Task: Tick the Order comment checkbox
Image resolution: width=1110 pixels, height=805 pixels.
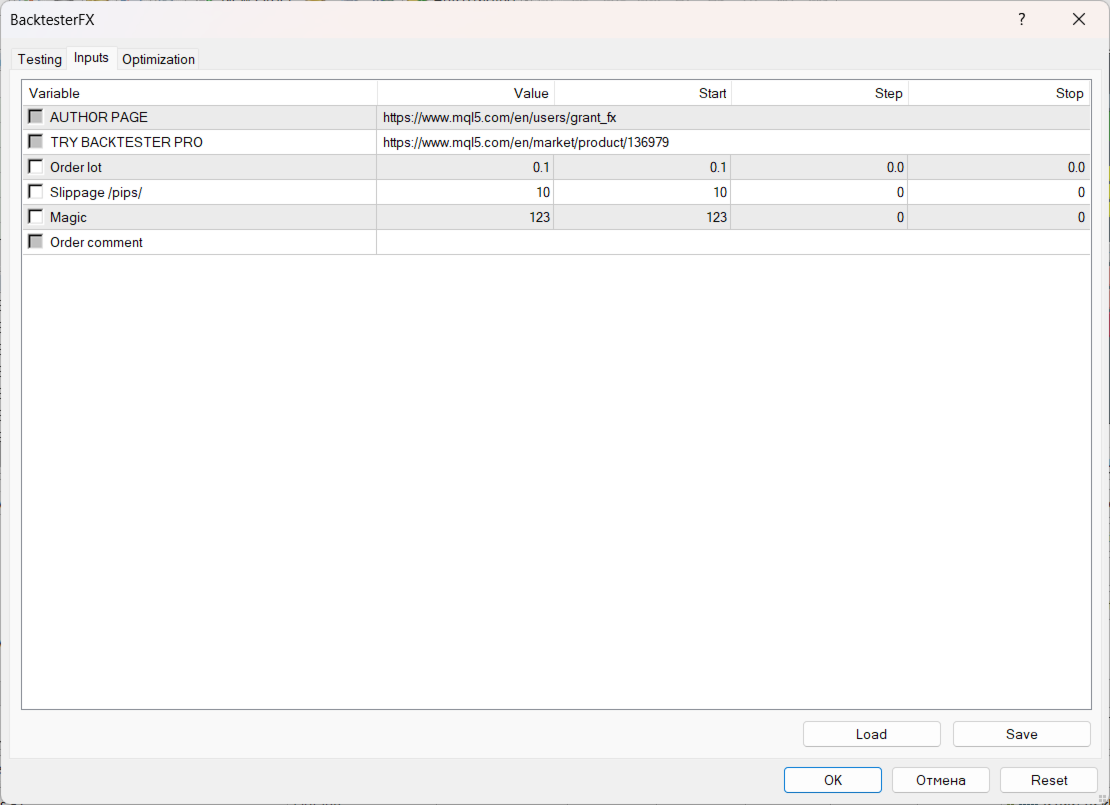Action: [35, 241]
